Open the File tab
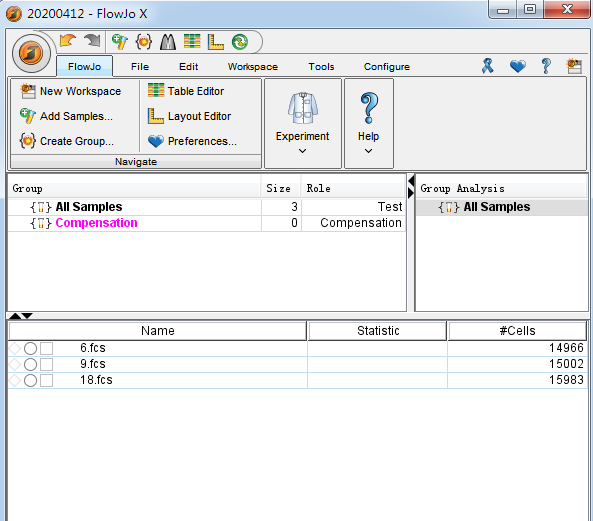 (140, 67)
